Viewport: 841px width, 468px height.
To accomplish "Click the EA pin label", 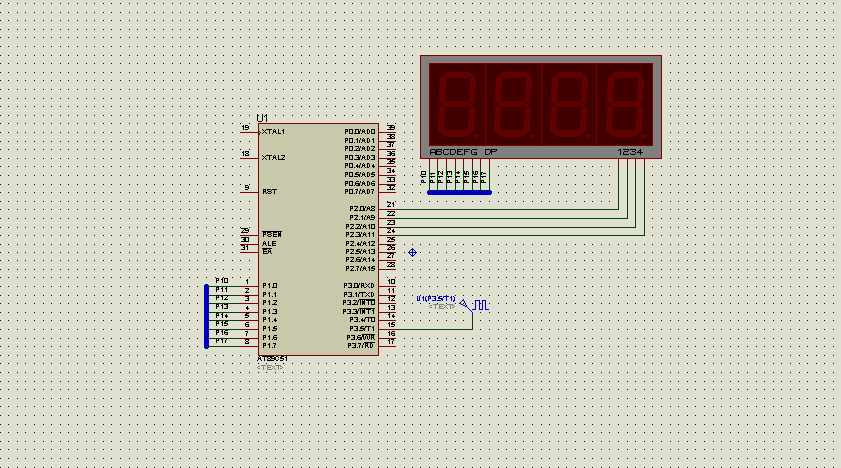I will (267, 251).
